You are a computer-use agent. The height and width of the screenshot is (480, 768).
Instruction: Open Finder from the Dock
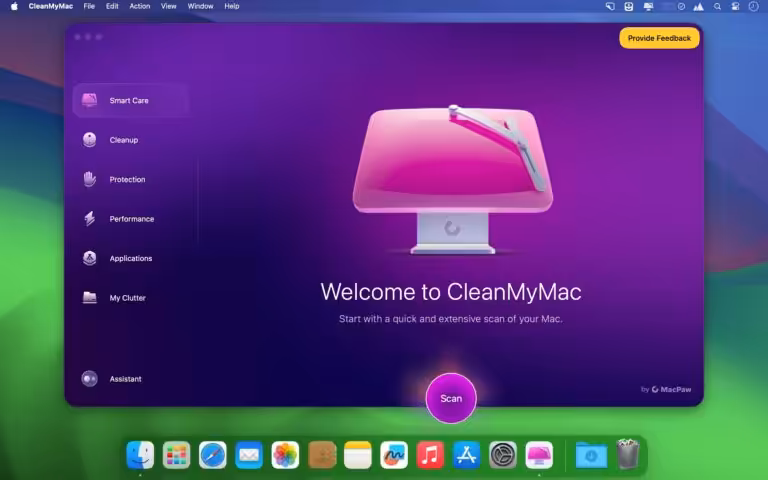[x=140, y=455]
